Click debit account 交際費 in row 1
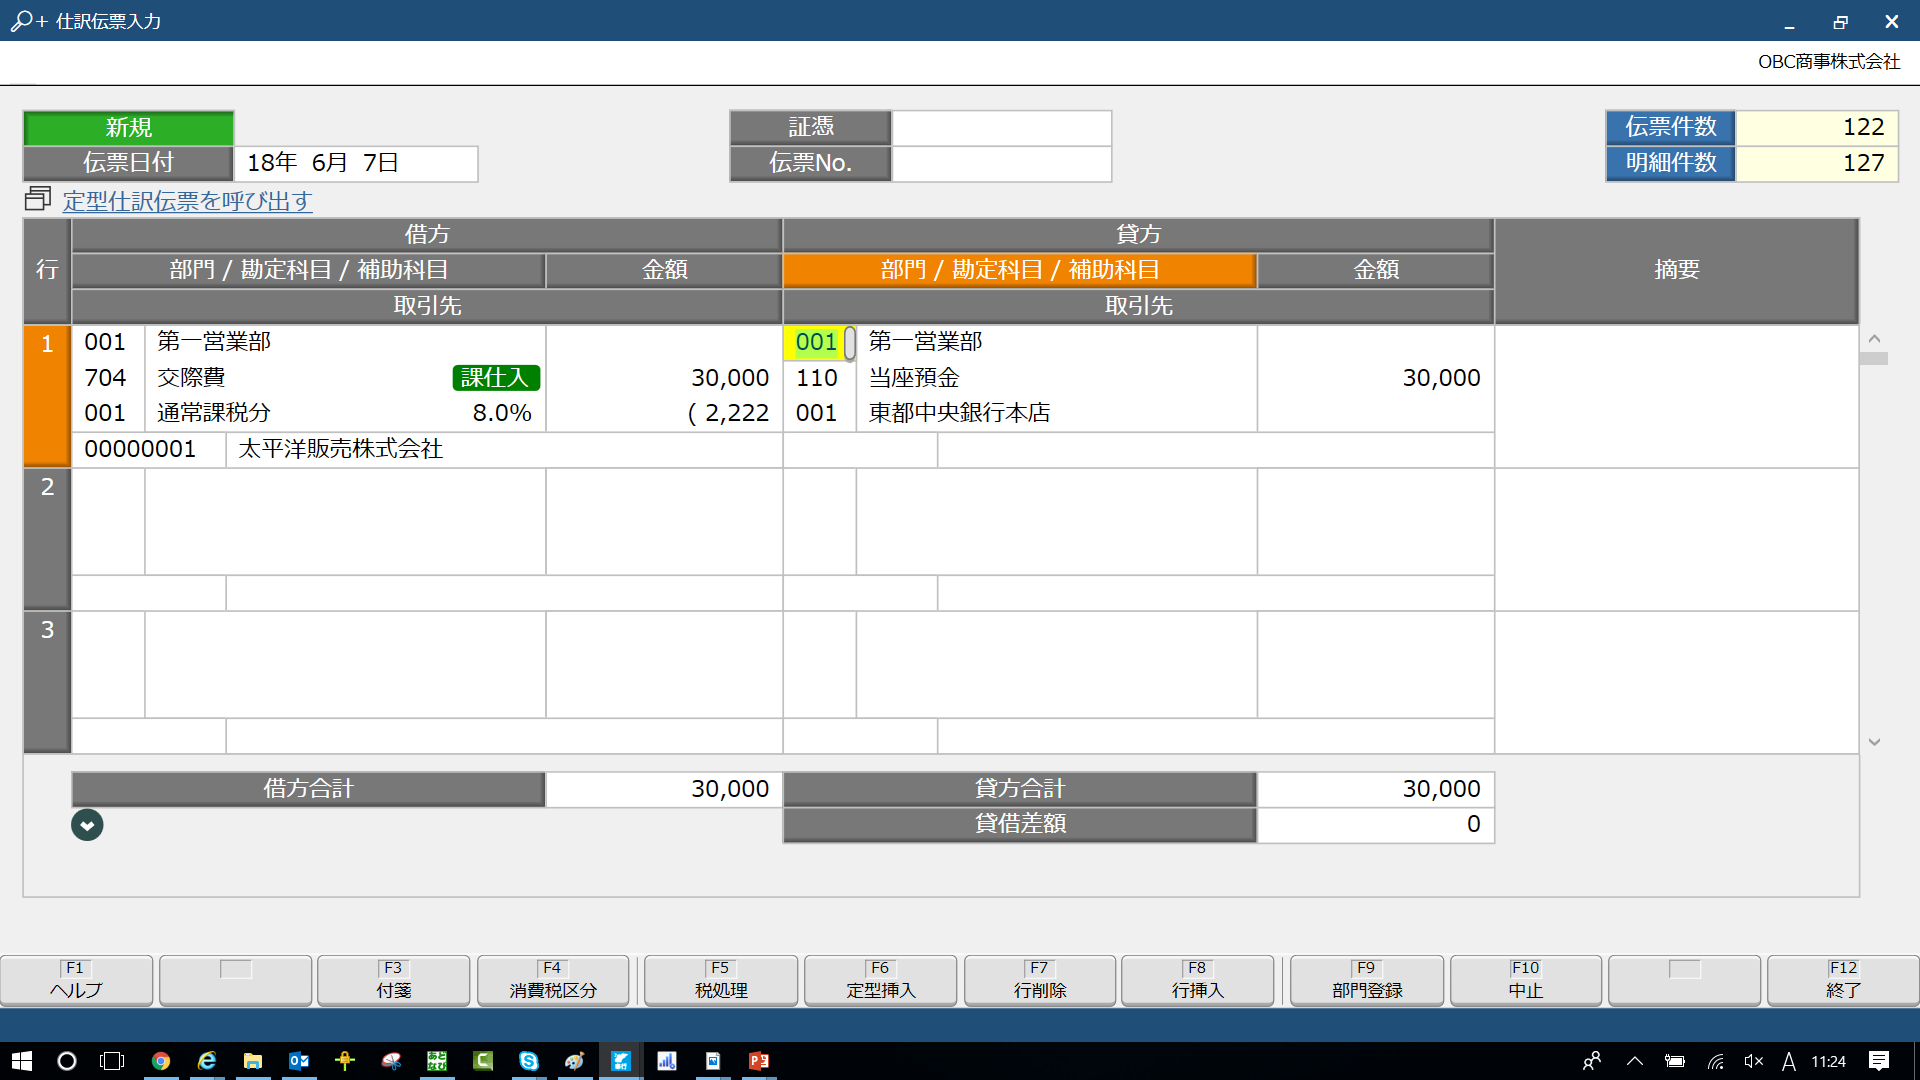Screen dimensions: 1920x1080 click(x=191, y=378)
